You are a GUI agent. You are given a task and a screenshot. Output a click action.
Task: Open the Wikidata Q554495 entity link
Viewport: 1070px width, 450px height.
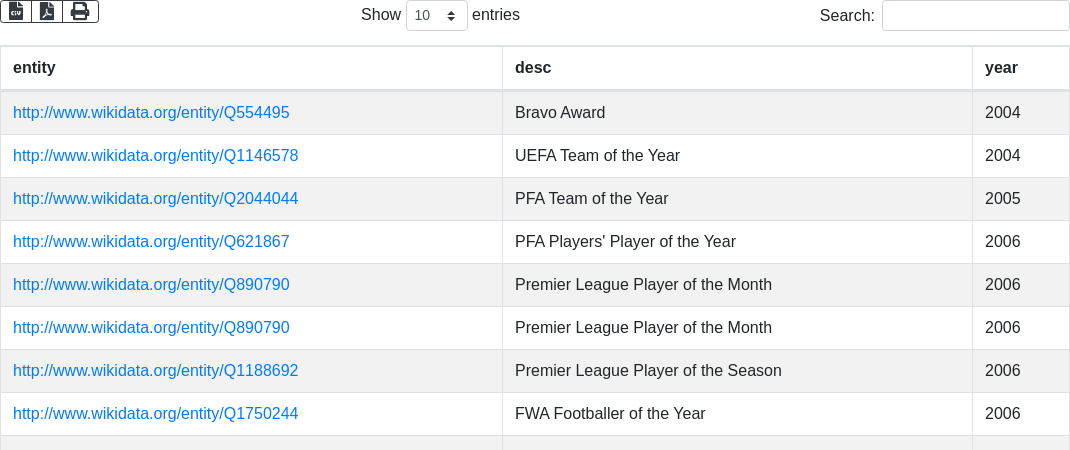[151, 113]
